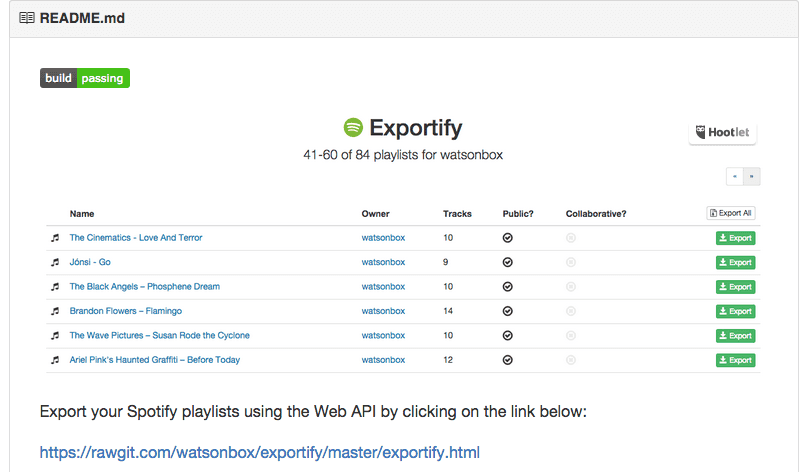Click watsonbox owner in The Wave Pictures row

[383, 336]
